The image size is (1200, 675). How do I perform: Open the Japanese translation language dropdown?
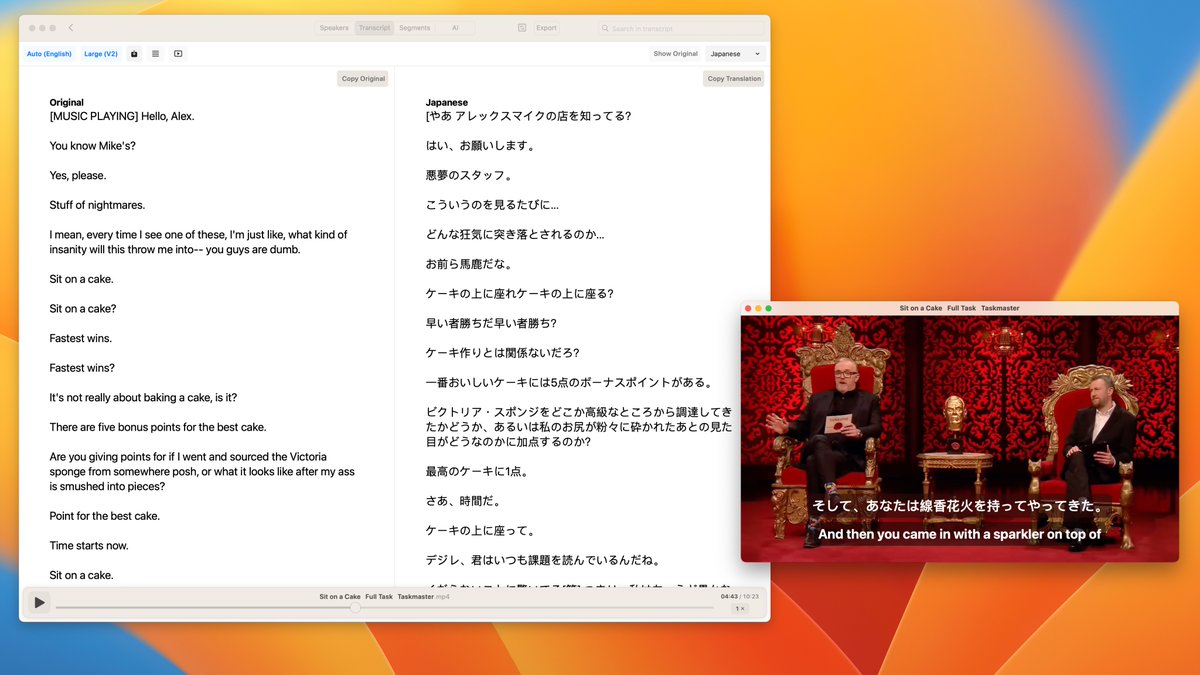735,54
